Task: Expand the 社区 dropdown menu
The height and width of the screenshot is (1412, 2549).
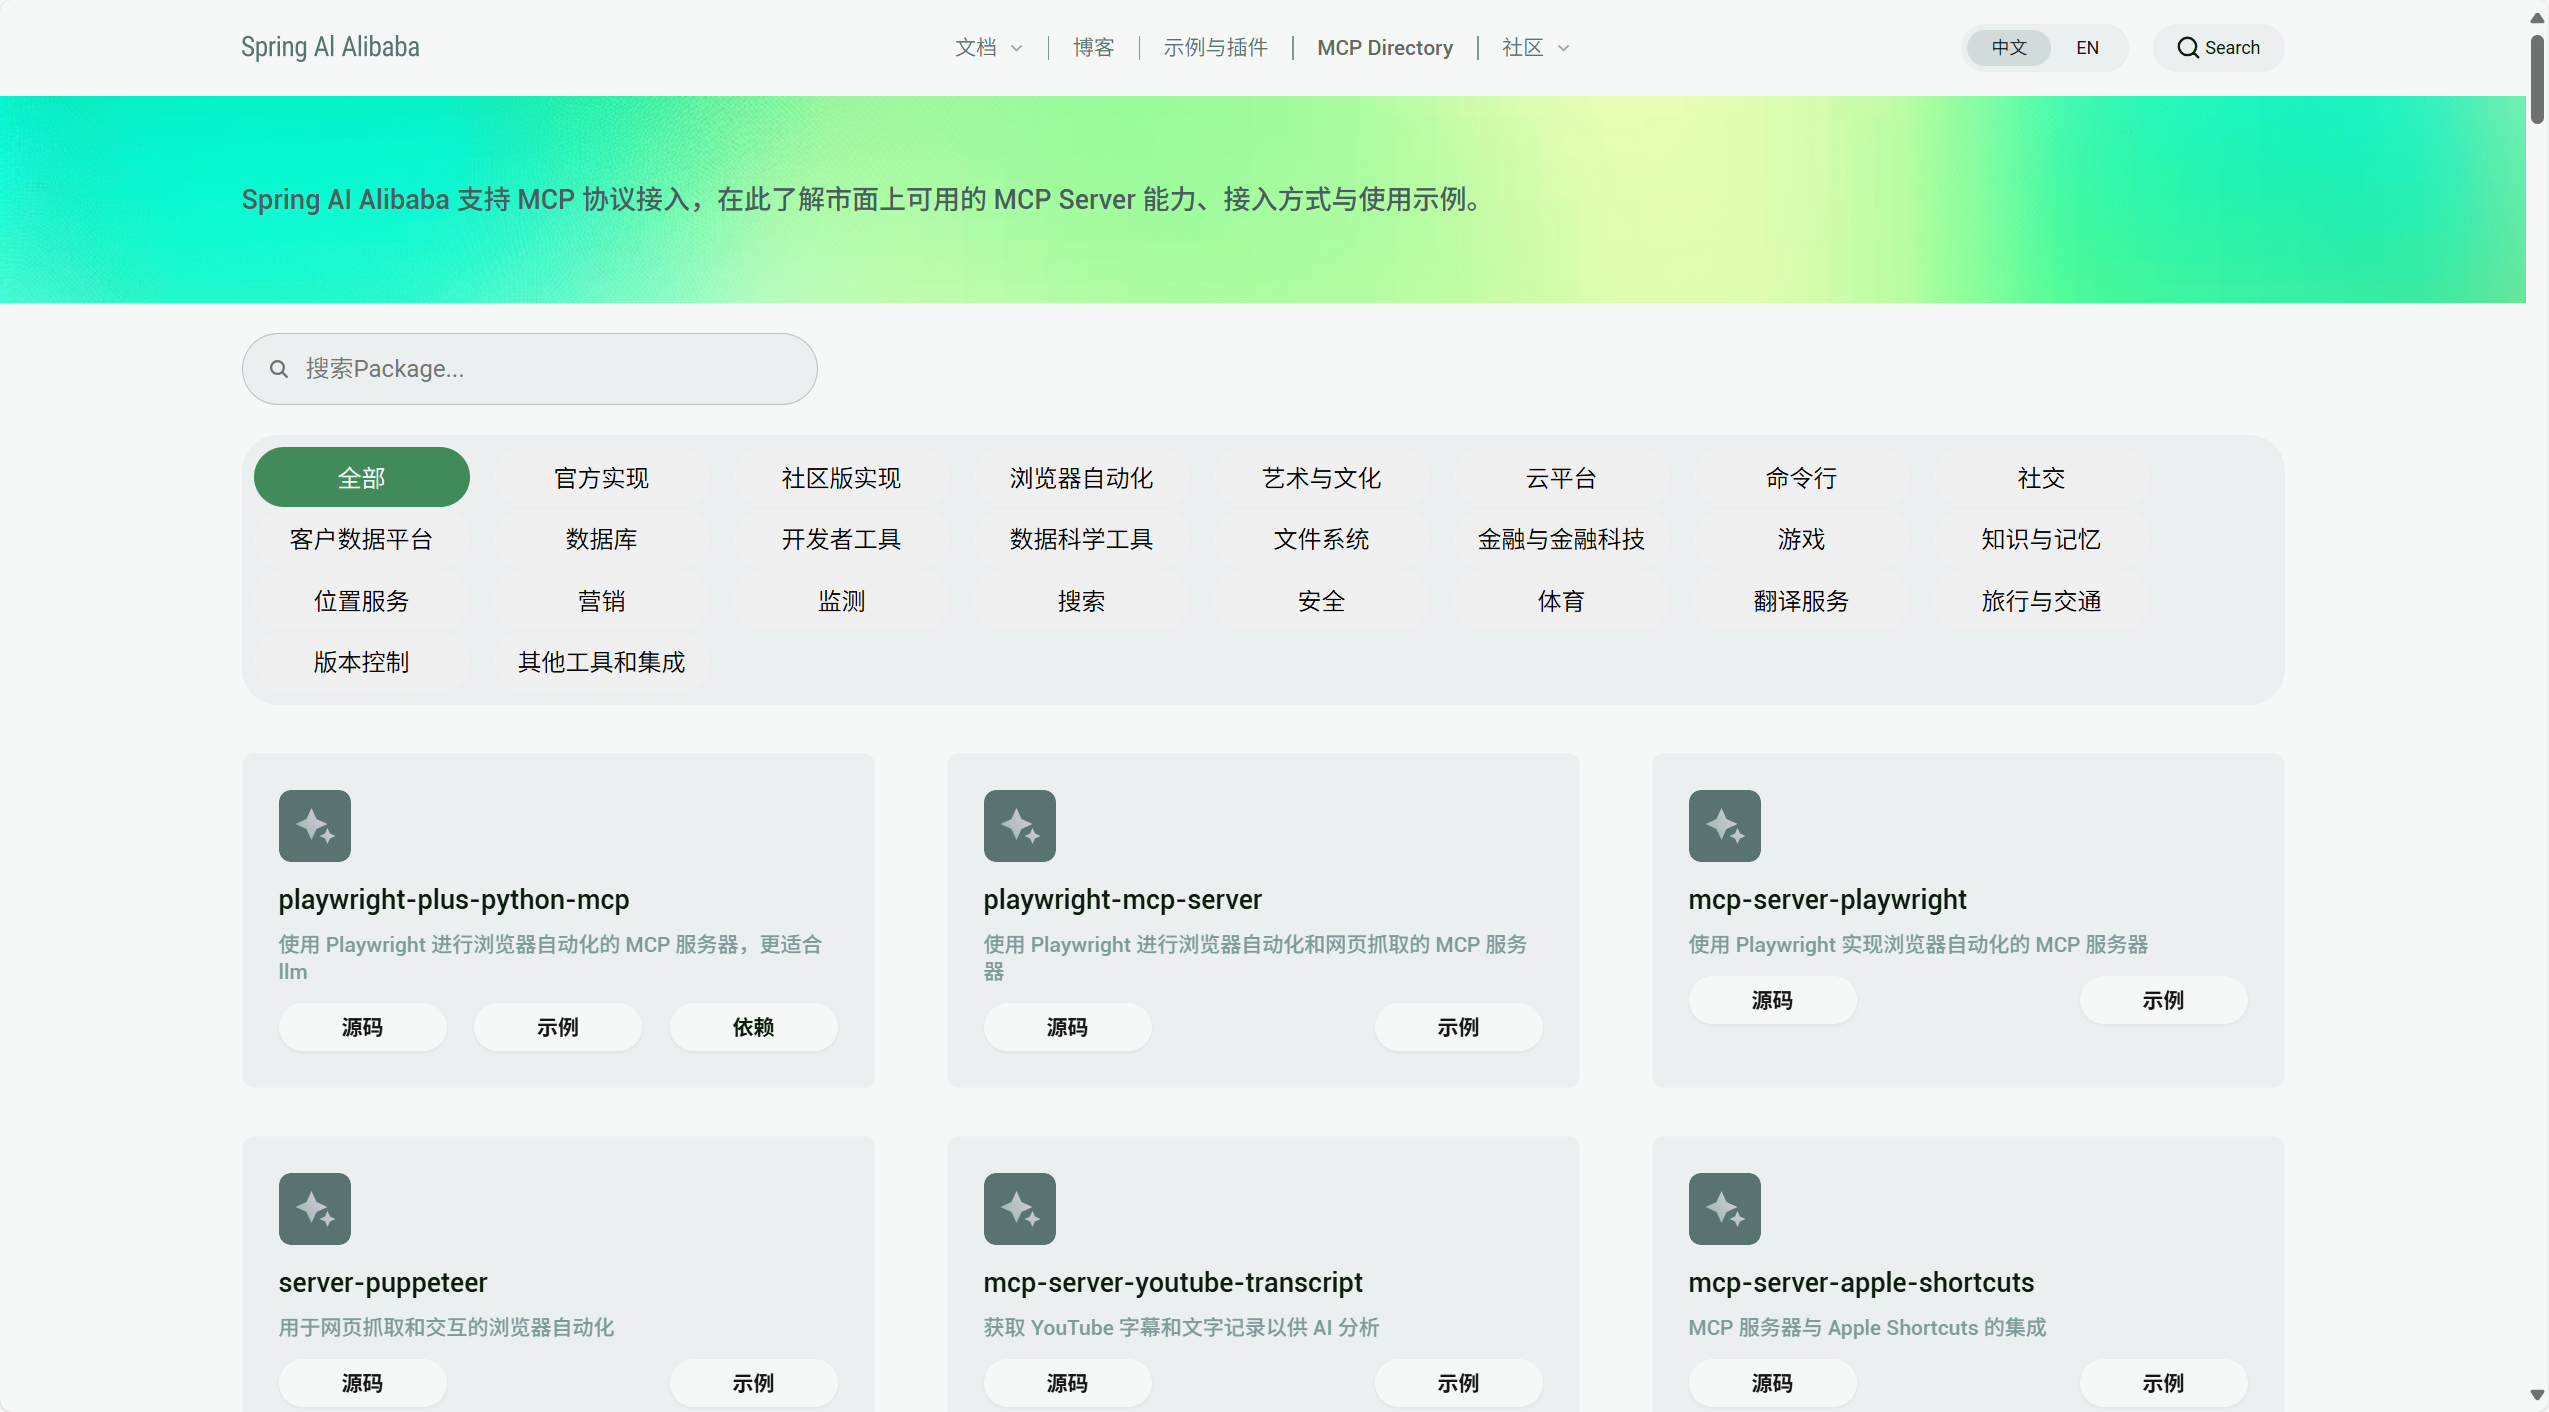Action: coord(1536,48)
